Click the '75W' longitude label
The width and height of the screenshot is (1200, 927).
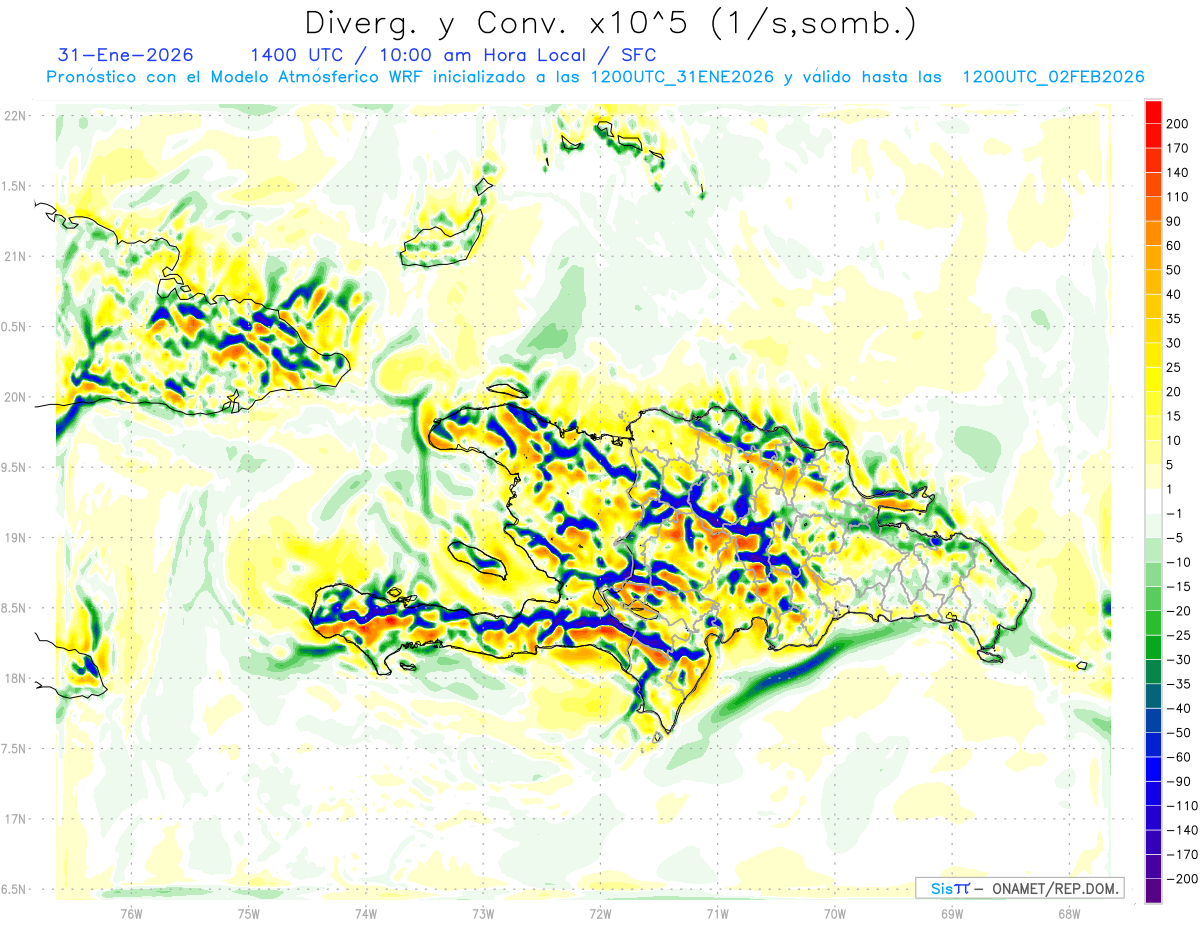pyautogui.click(x=248, y=912)
